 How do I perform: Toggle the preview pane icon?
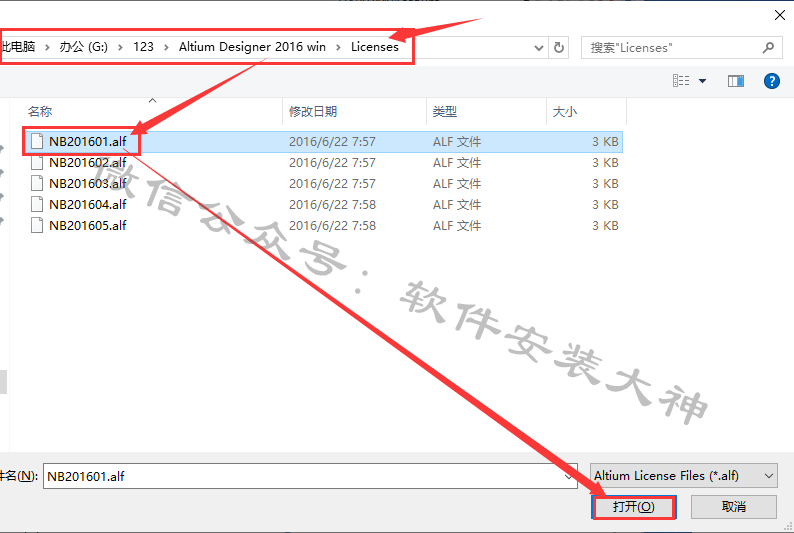(735, 81)
